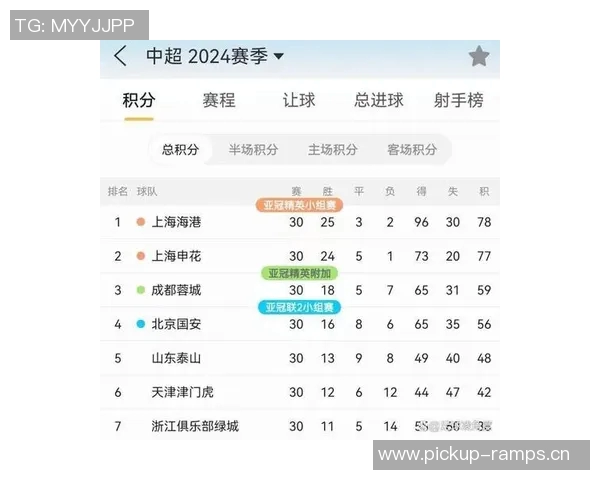Click the 失 column header
Image resolution: width=600 pixels, height=480 pixels.
click(453, 191)
